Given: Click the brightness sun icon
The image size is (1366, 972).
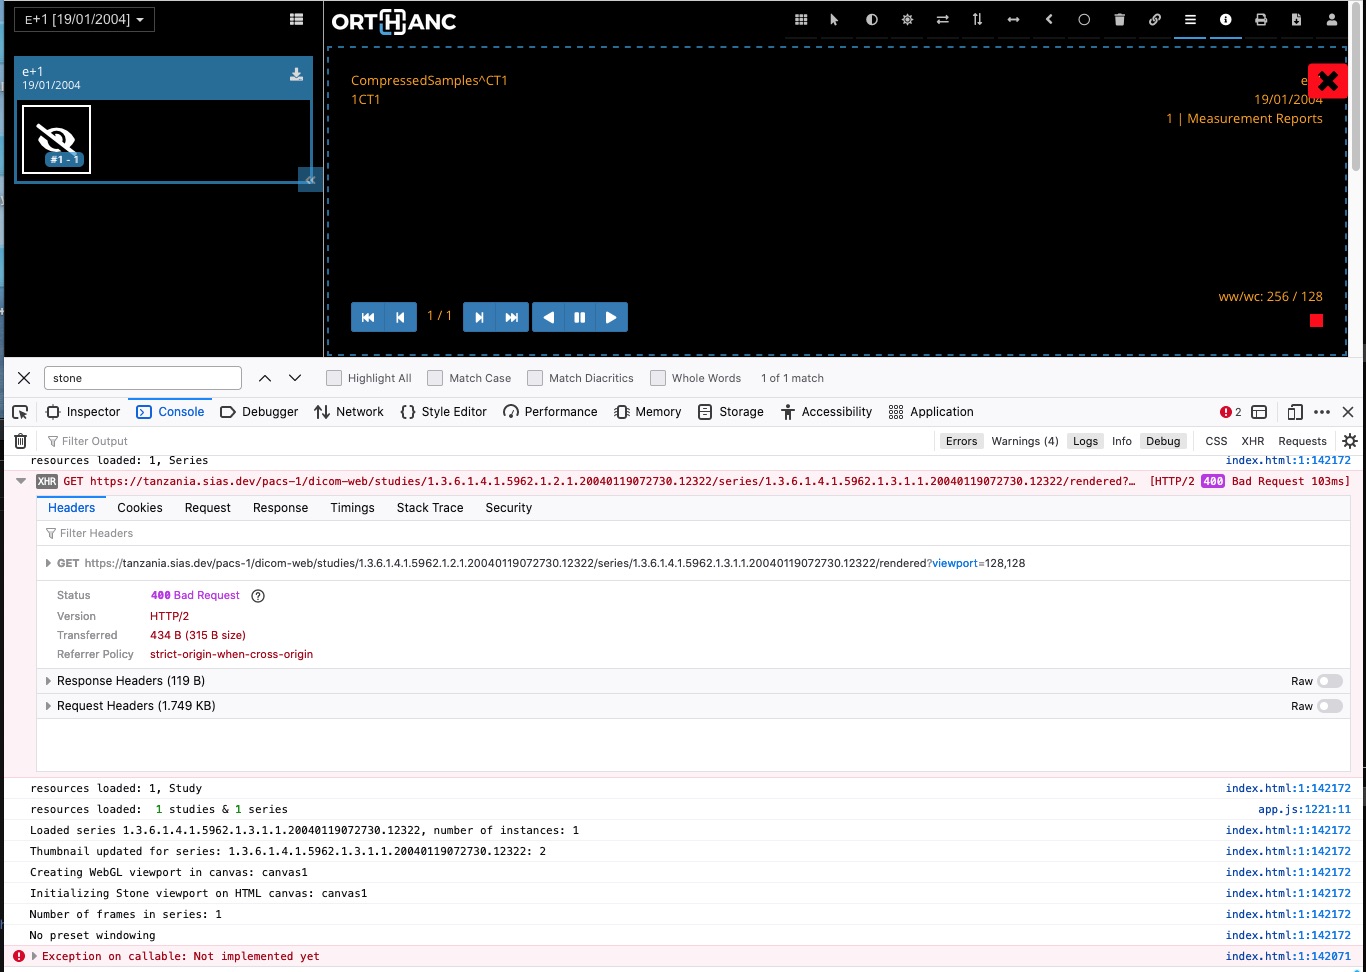Looking at the screenshot, I should coord(907,20).
